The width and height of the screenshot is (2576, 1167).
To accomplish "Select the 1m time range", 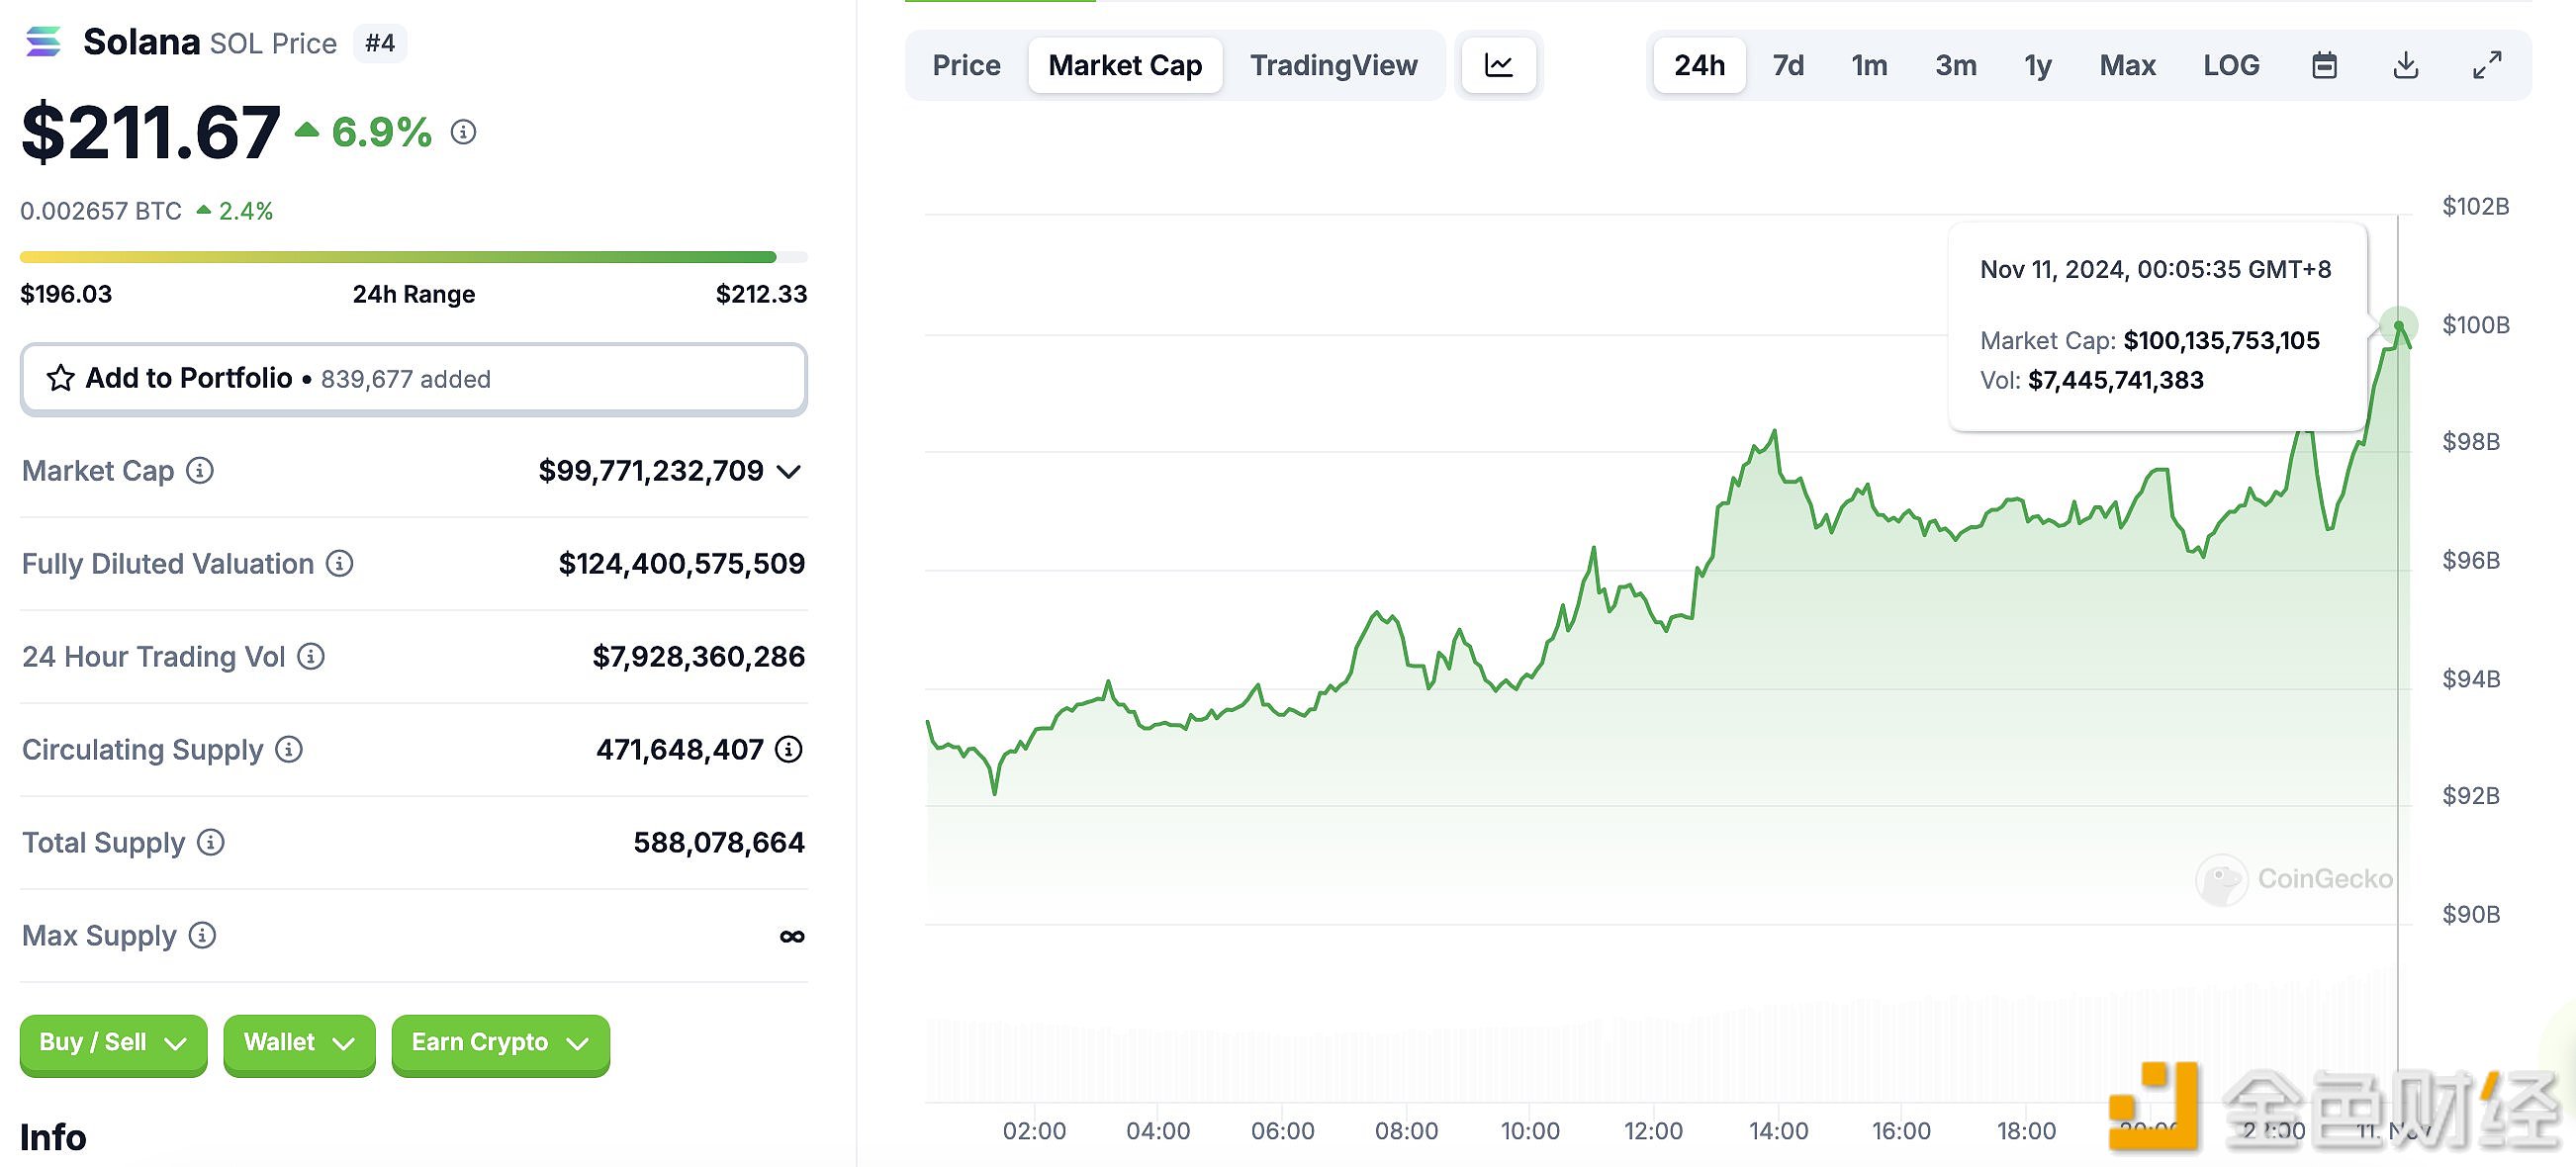I will coord(1869,66).
